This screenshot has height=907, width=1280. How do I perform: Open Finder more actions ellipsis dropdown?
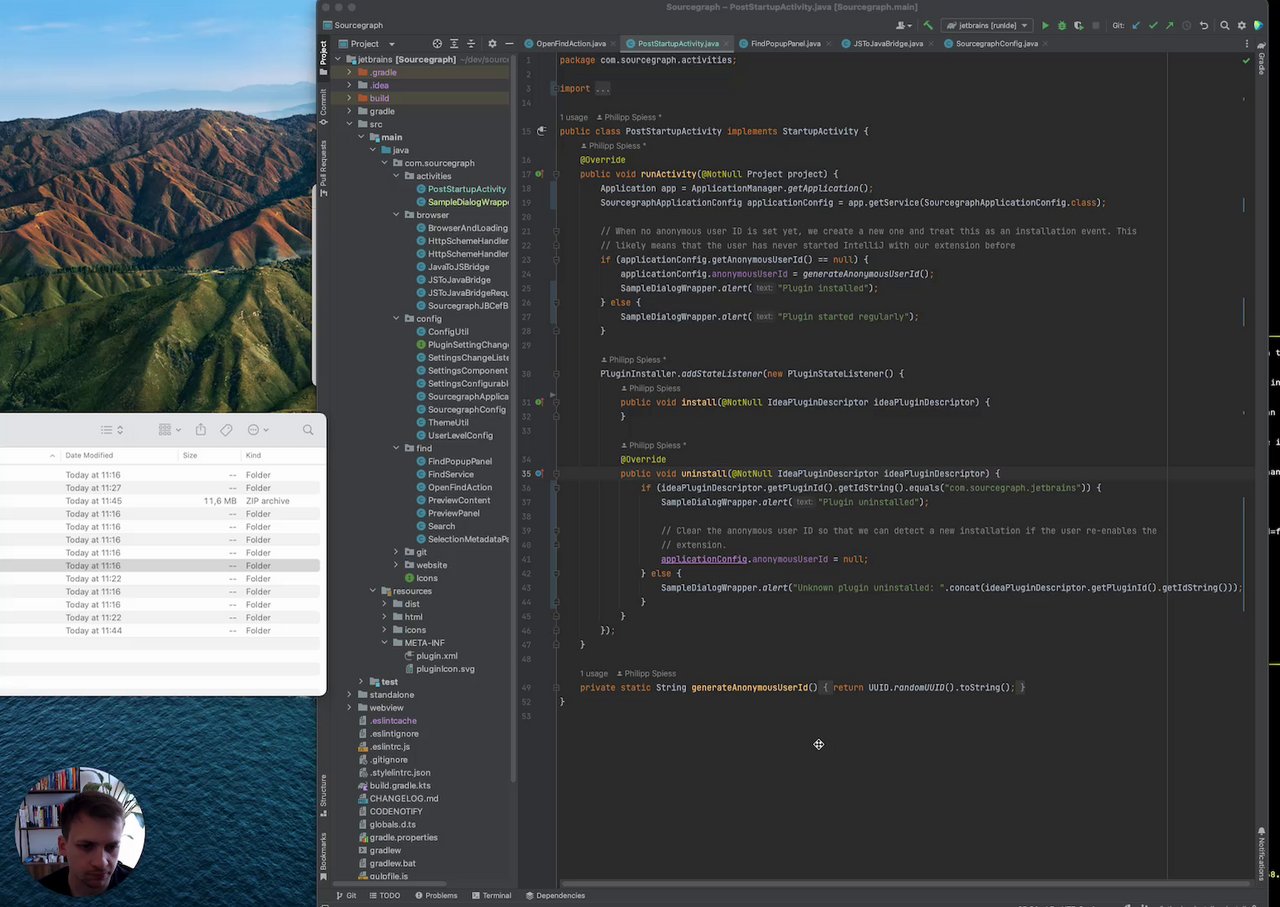click(258, 430)
